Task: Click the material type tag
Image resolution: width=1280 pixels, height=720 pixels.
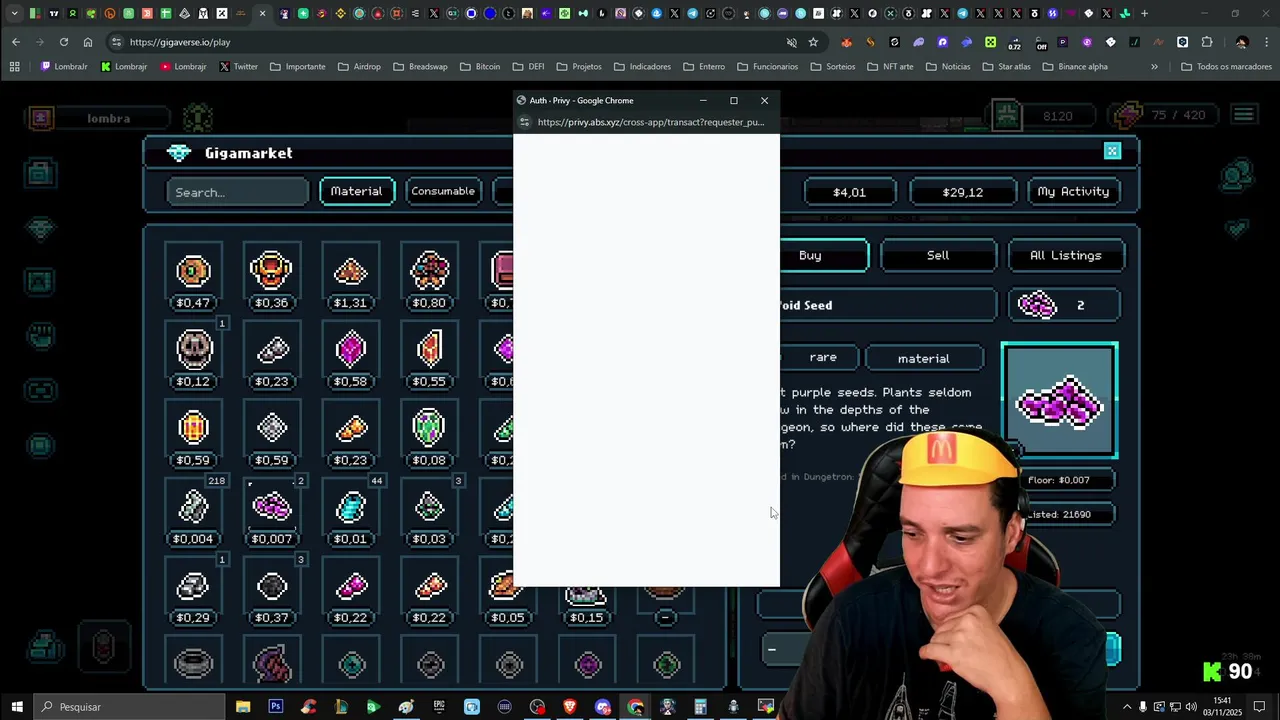Action: click(923, 358)
